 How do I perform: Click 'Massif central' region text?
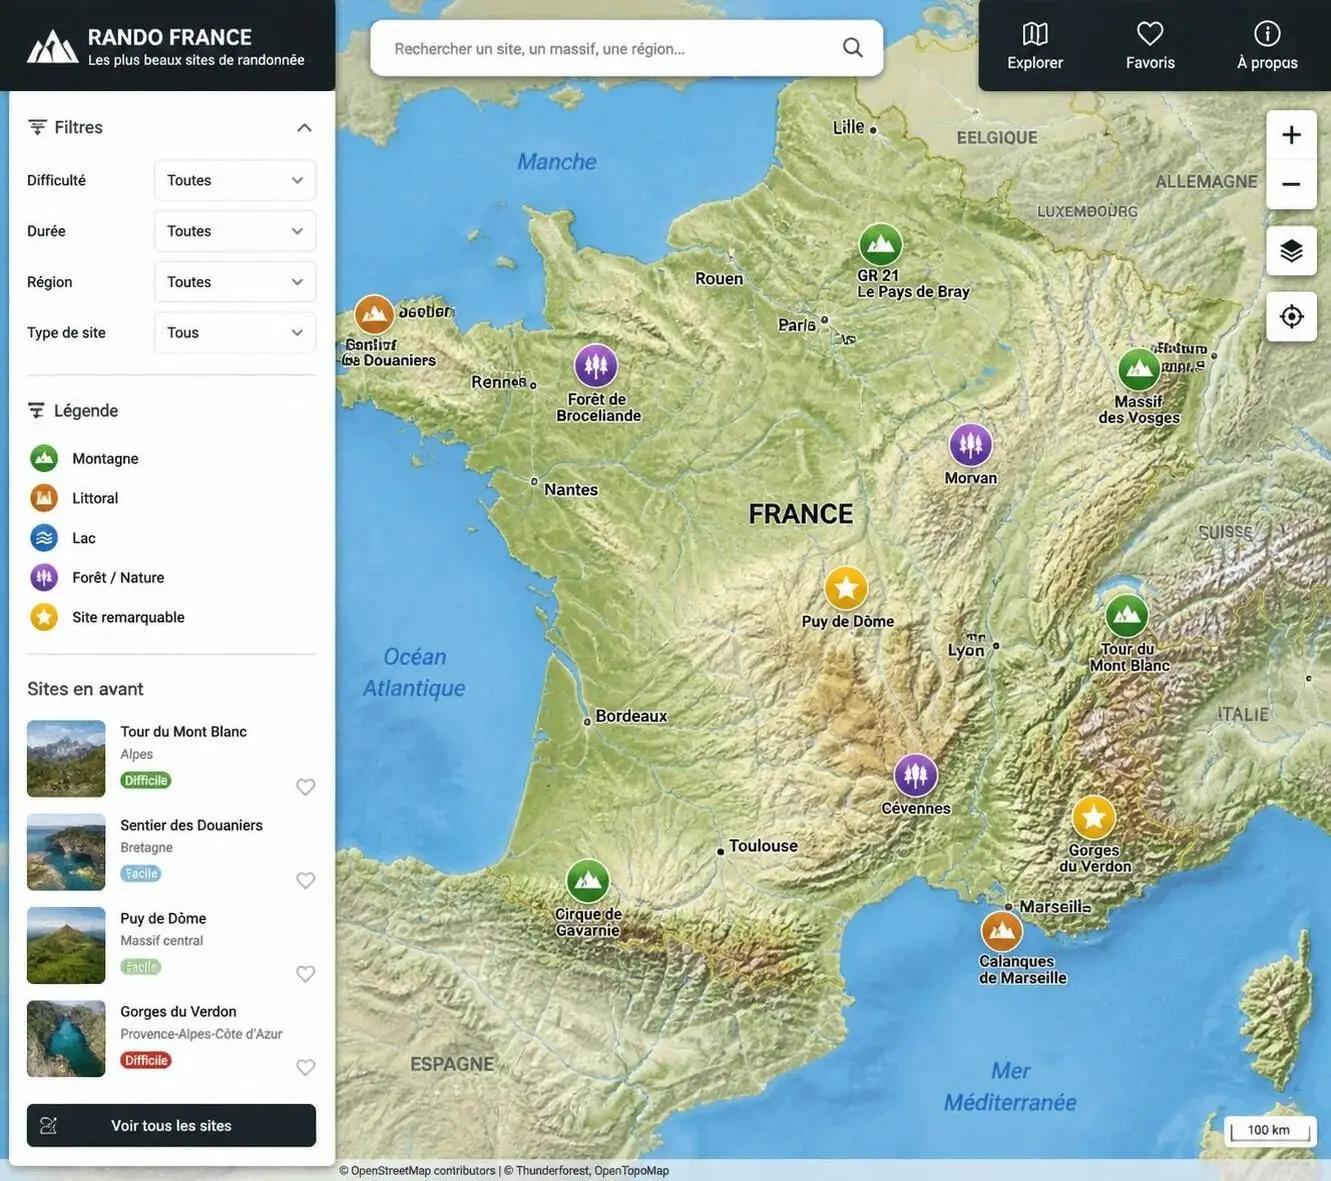[161, 940]
